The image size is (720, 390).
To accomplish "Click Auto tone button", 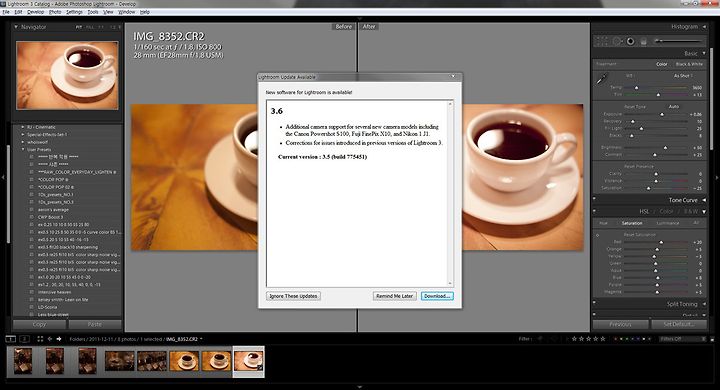I will [673, 107].
